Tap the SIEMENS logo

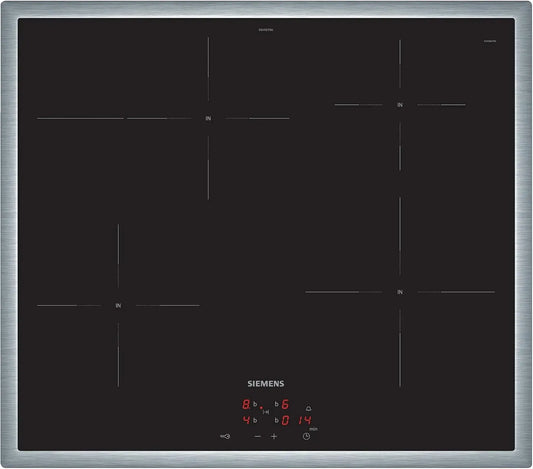click(266, 384)
